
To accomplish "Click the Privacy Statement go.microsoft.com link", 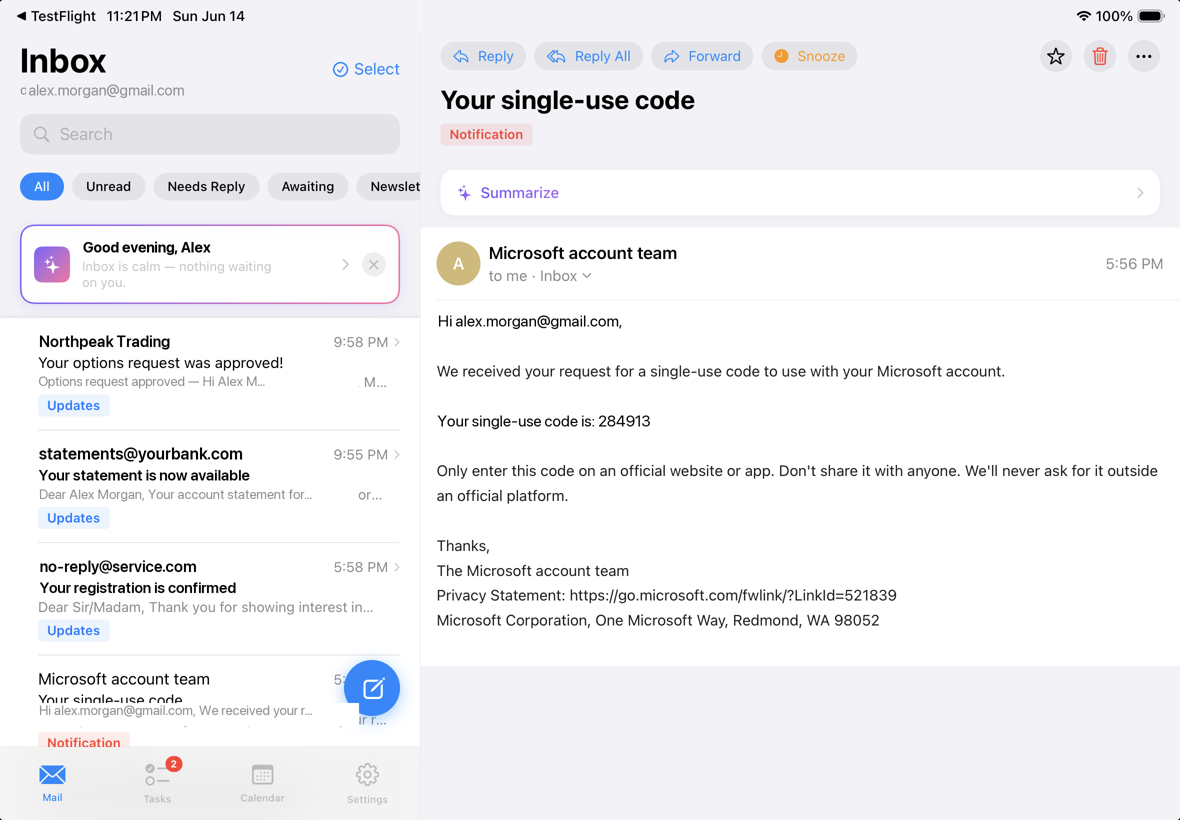I will 733,596.
